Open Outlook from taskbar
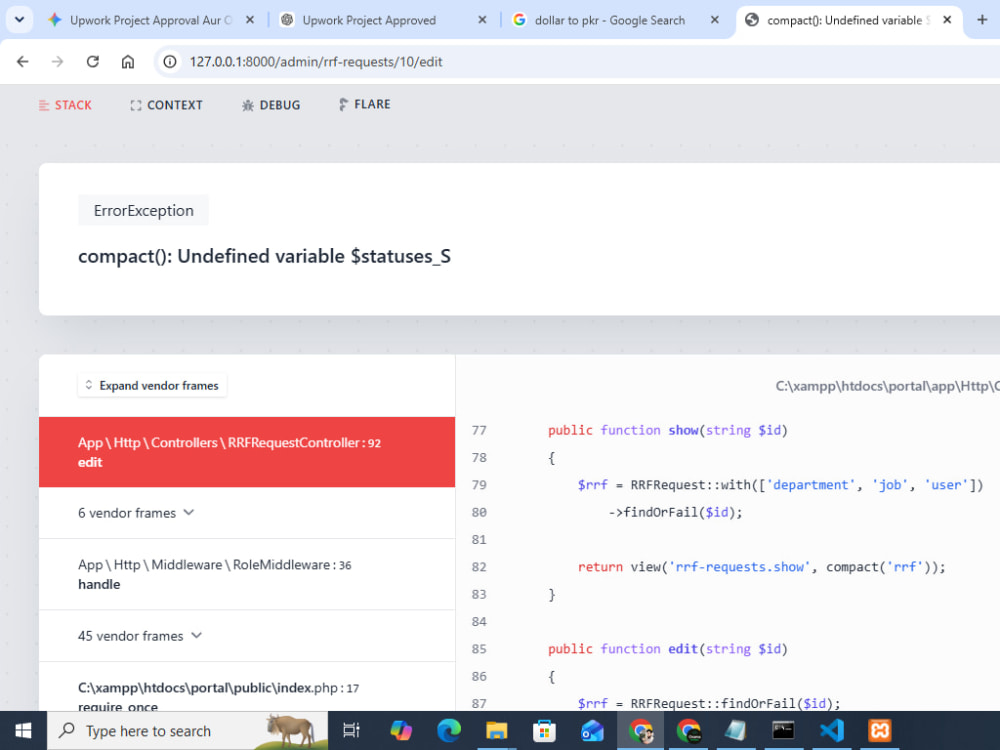This screenshot has height=750, width=1000. pos(592,731)
